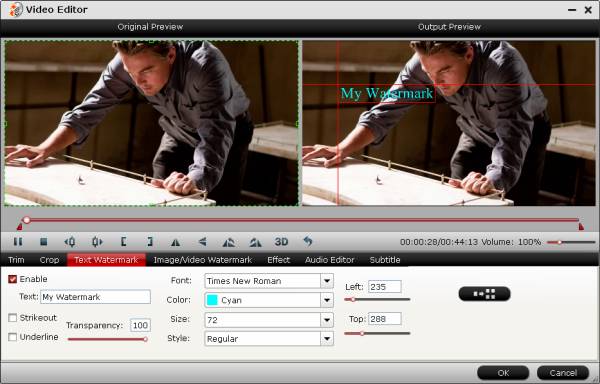Step to the previous frame
Image resolution: width=600 pixels, height=384 pixels.
click(x=70, y=242)
